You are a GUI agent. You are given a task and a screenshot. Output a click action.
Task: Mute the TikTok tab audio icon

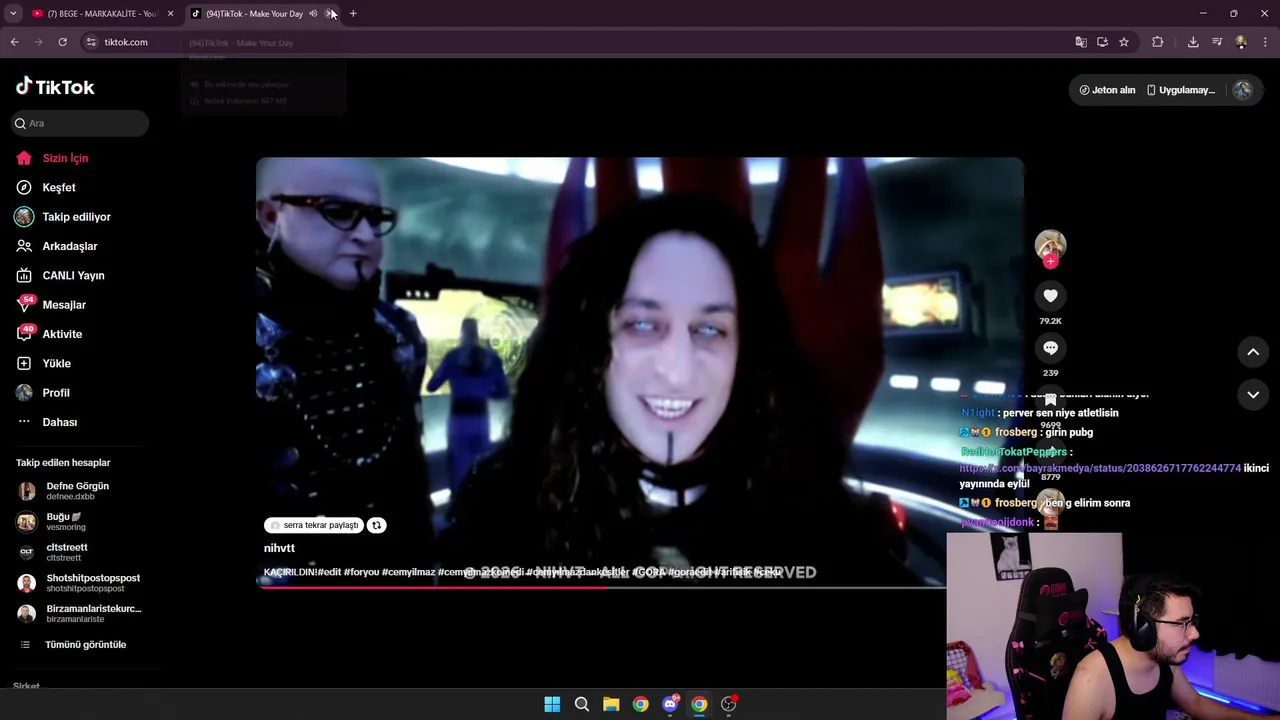click(x=313, y=14)
